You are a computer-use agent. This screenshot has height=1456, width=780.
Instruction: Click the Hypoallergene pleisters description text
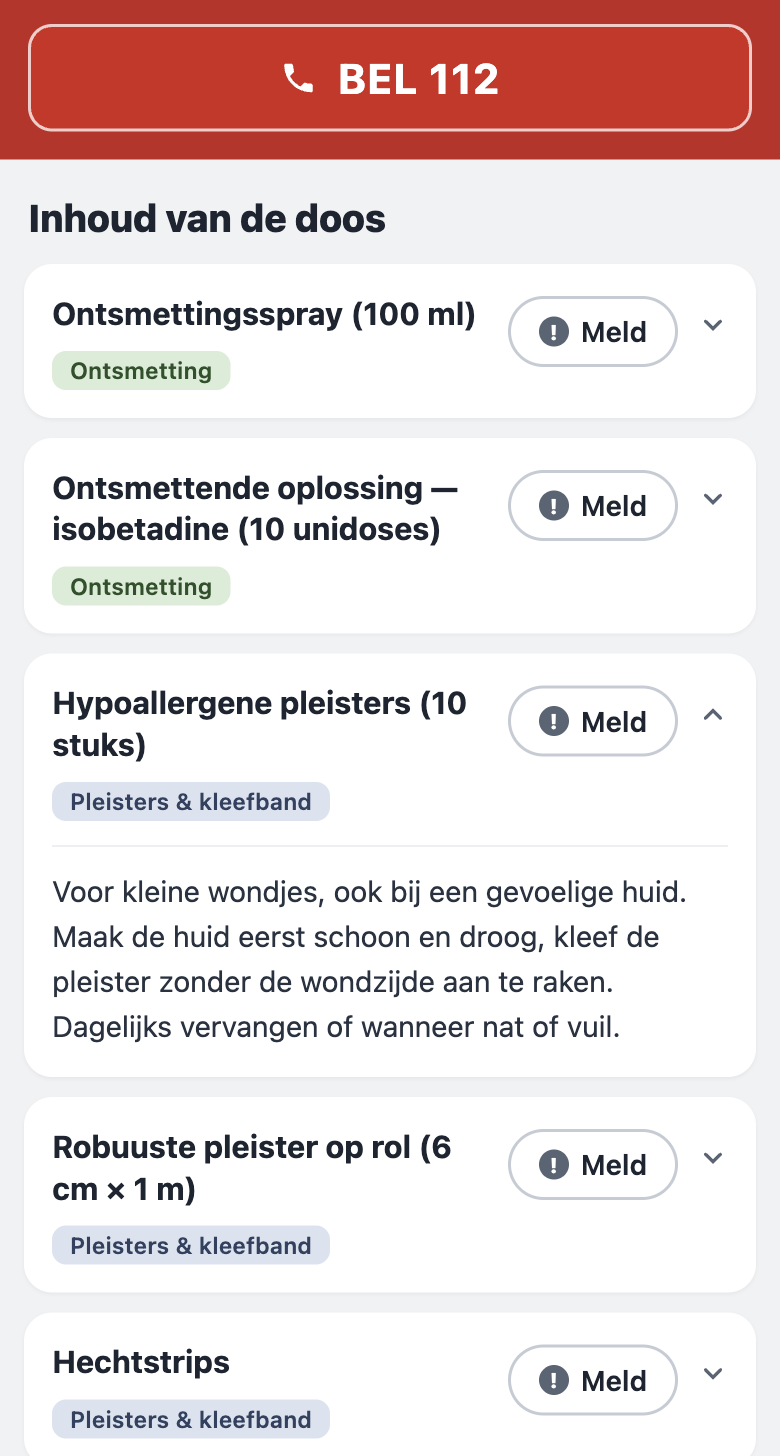pyautogui.click(x=370, y=960)
